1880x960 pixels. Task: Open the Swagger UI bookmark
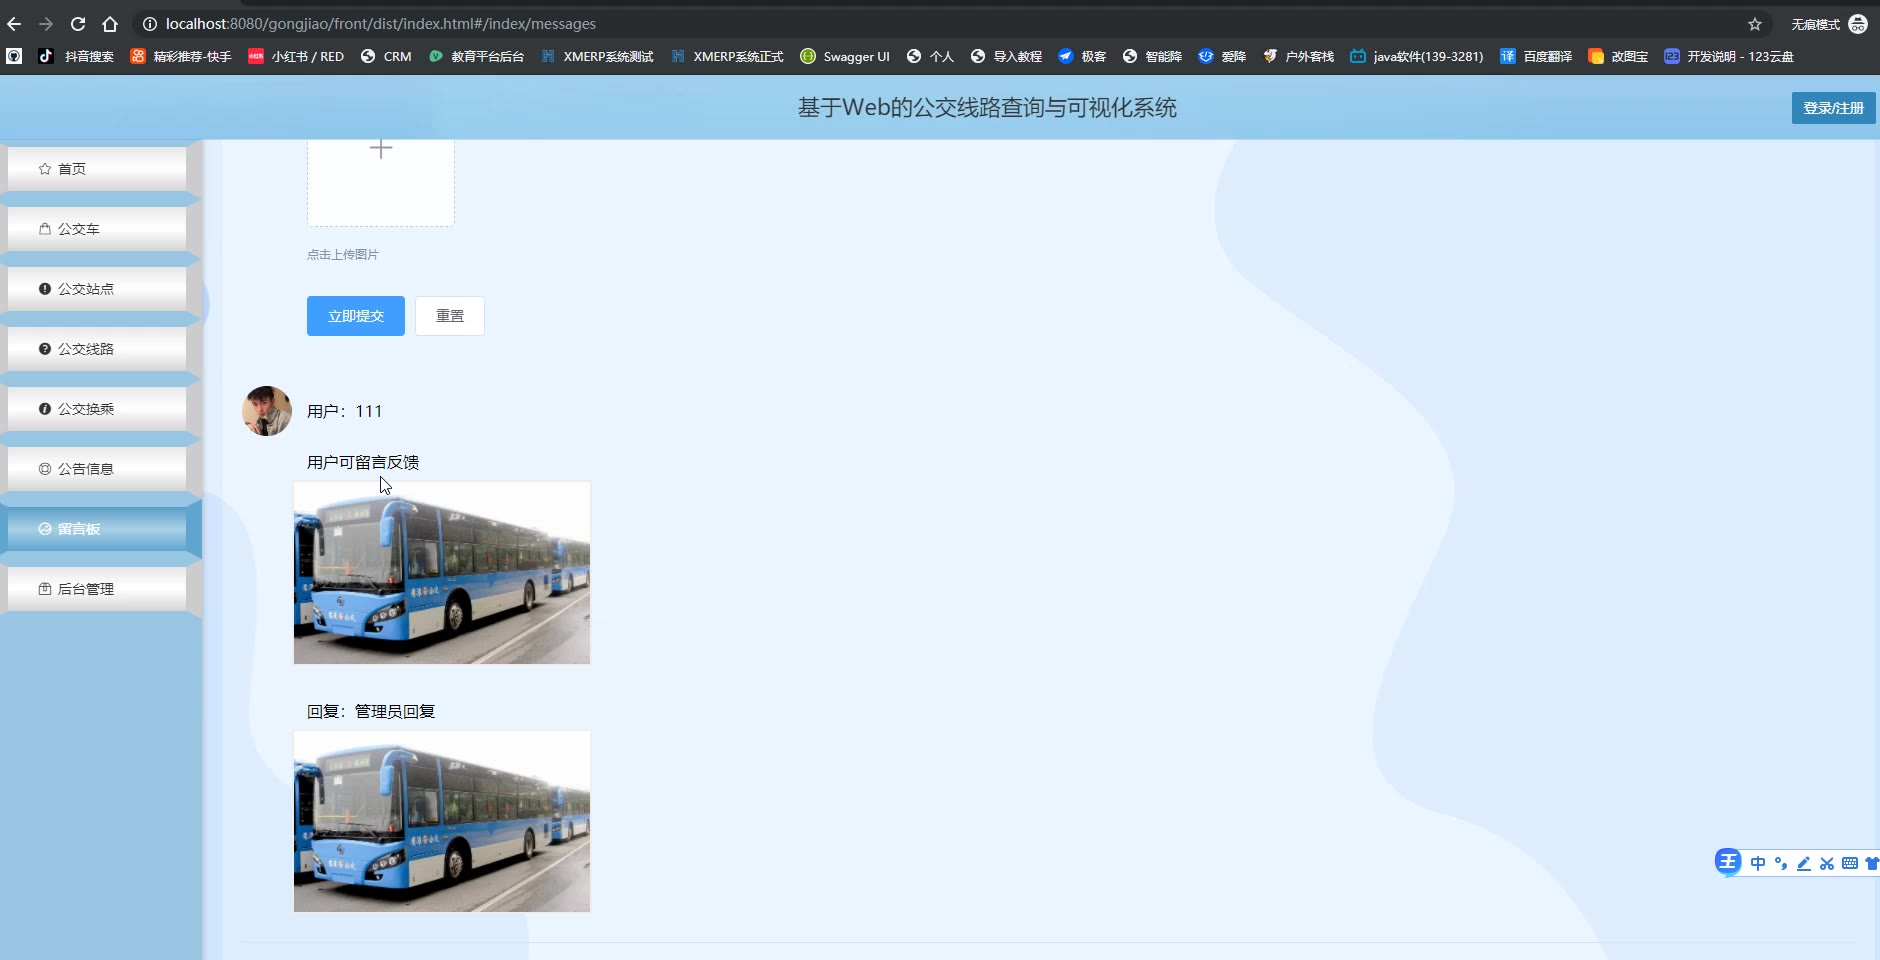845,56
